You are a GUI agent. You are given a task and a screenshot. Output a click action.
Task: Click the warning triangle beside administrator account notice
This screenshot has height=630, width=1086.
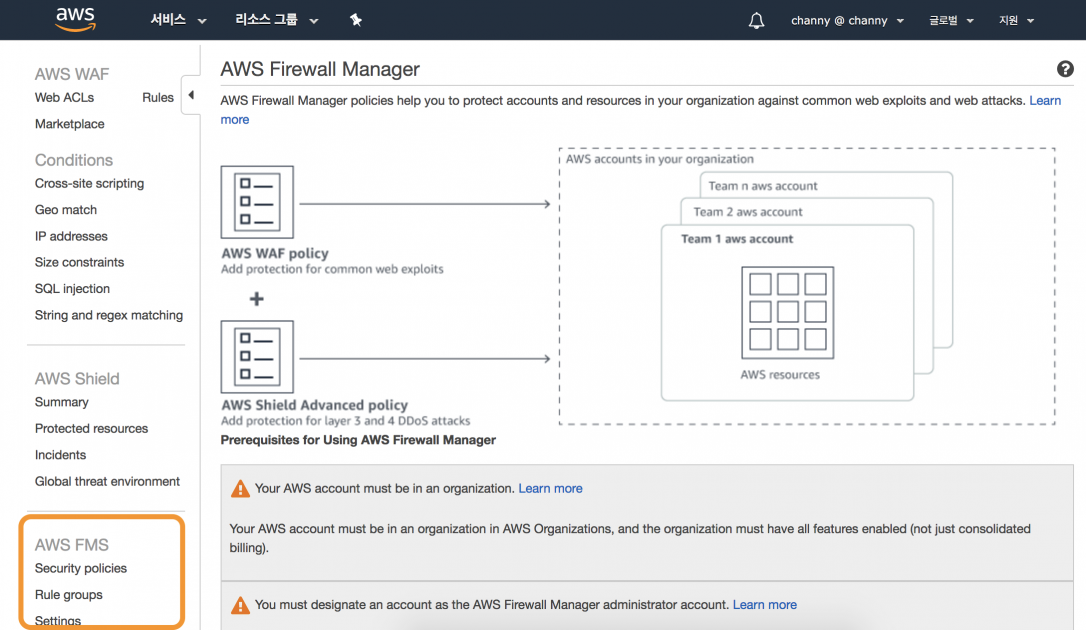240,604
